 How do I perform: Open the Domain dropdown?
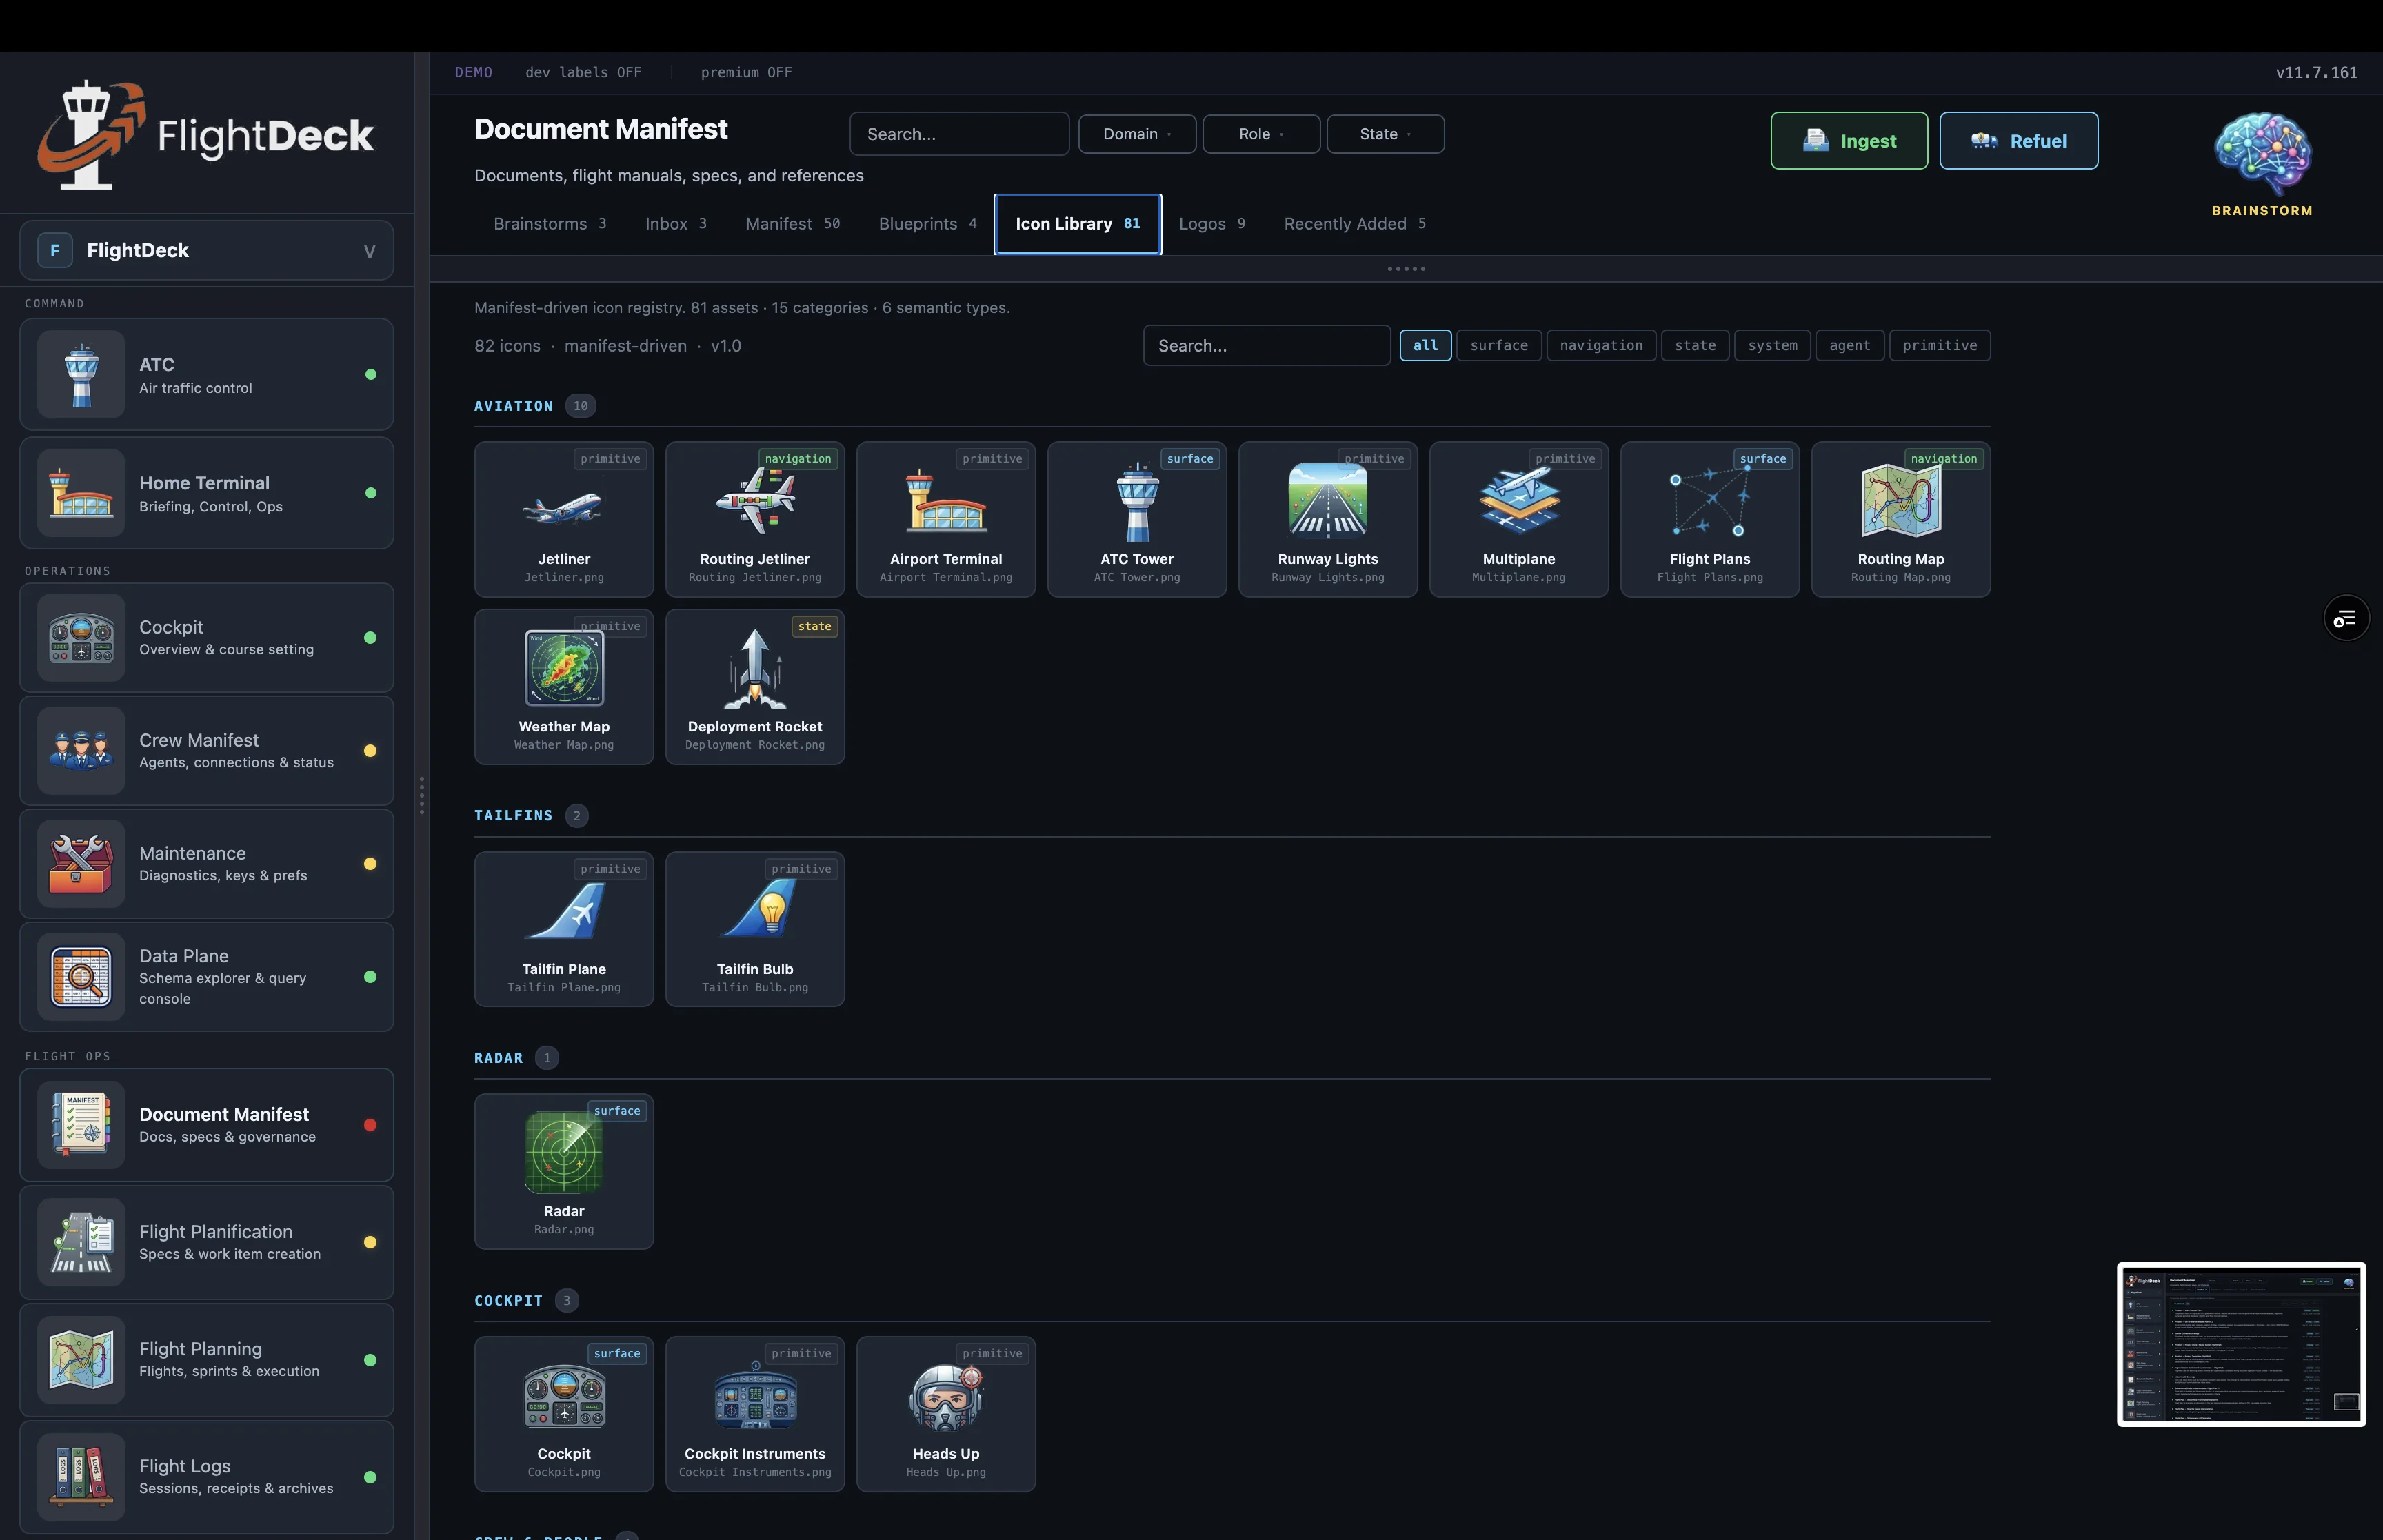point(1136,133)
